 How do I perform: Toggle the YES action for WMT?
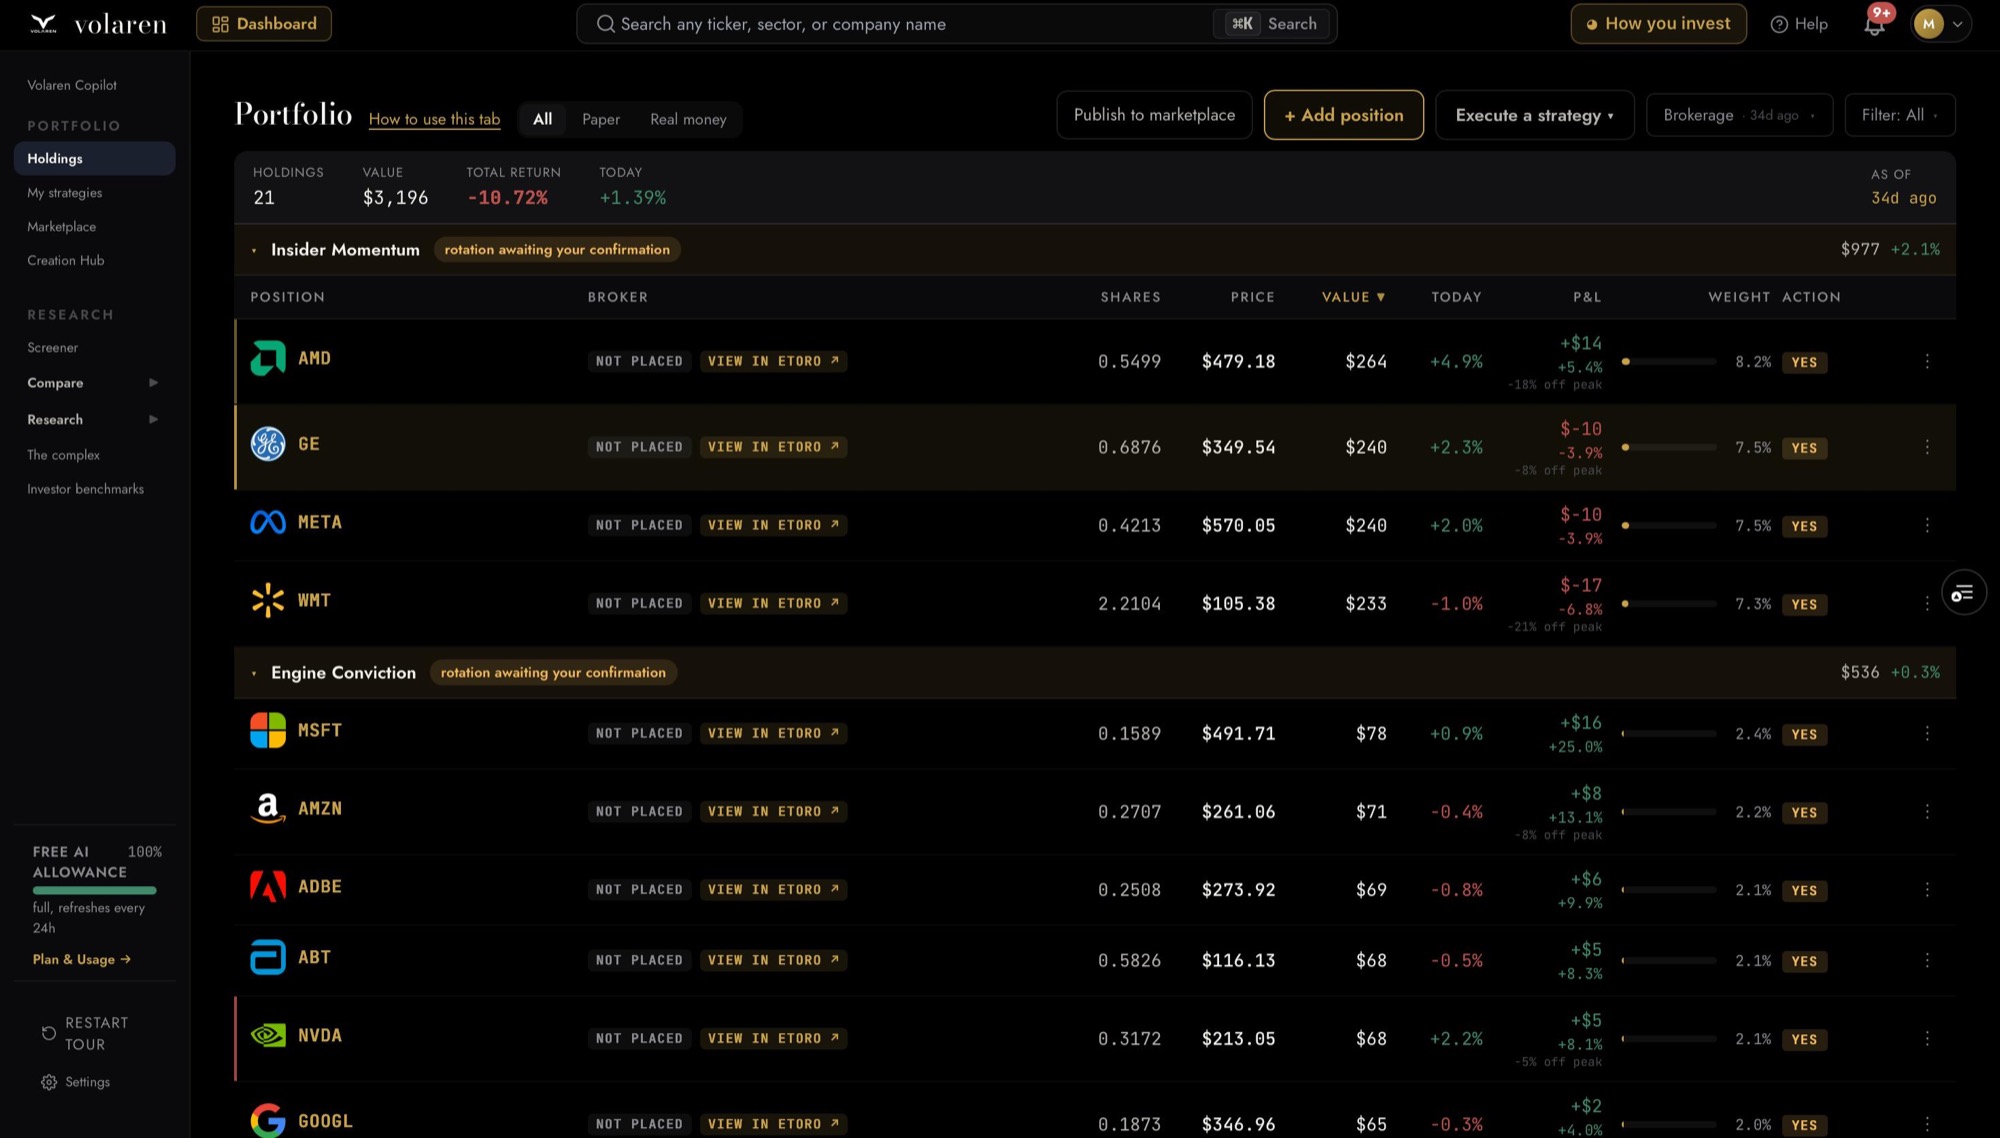click(x=1804, y=604)
